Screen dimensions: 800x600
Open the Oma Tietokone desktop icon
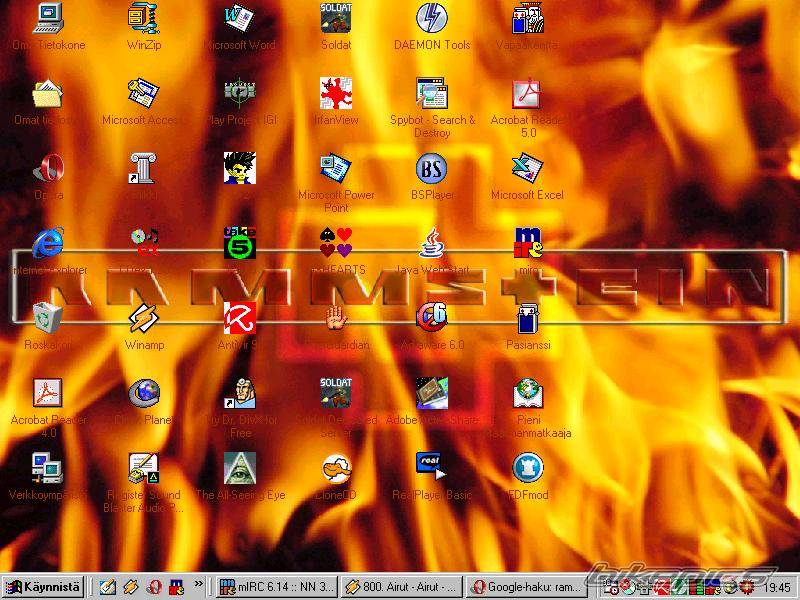pos(48,18)
